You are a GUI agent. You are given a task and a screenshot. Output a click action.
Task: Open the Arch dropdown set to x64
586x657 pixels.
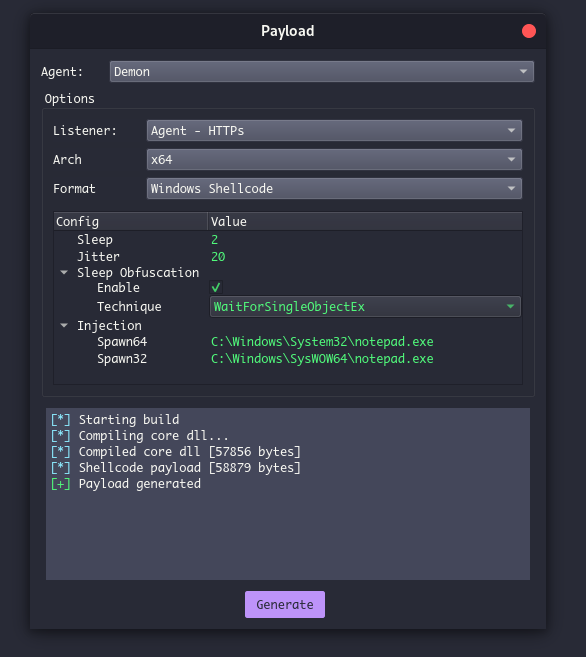coord(334,160)
